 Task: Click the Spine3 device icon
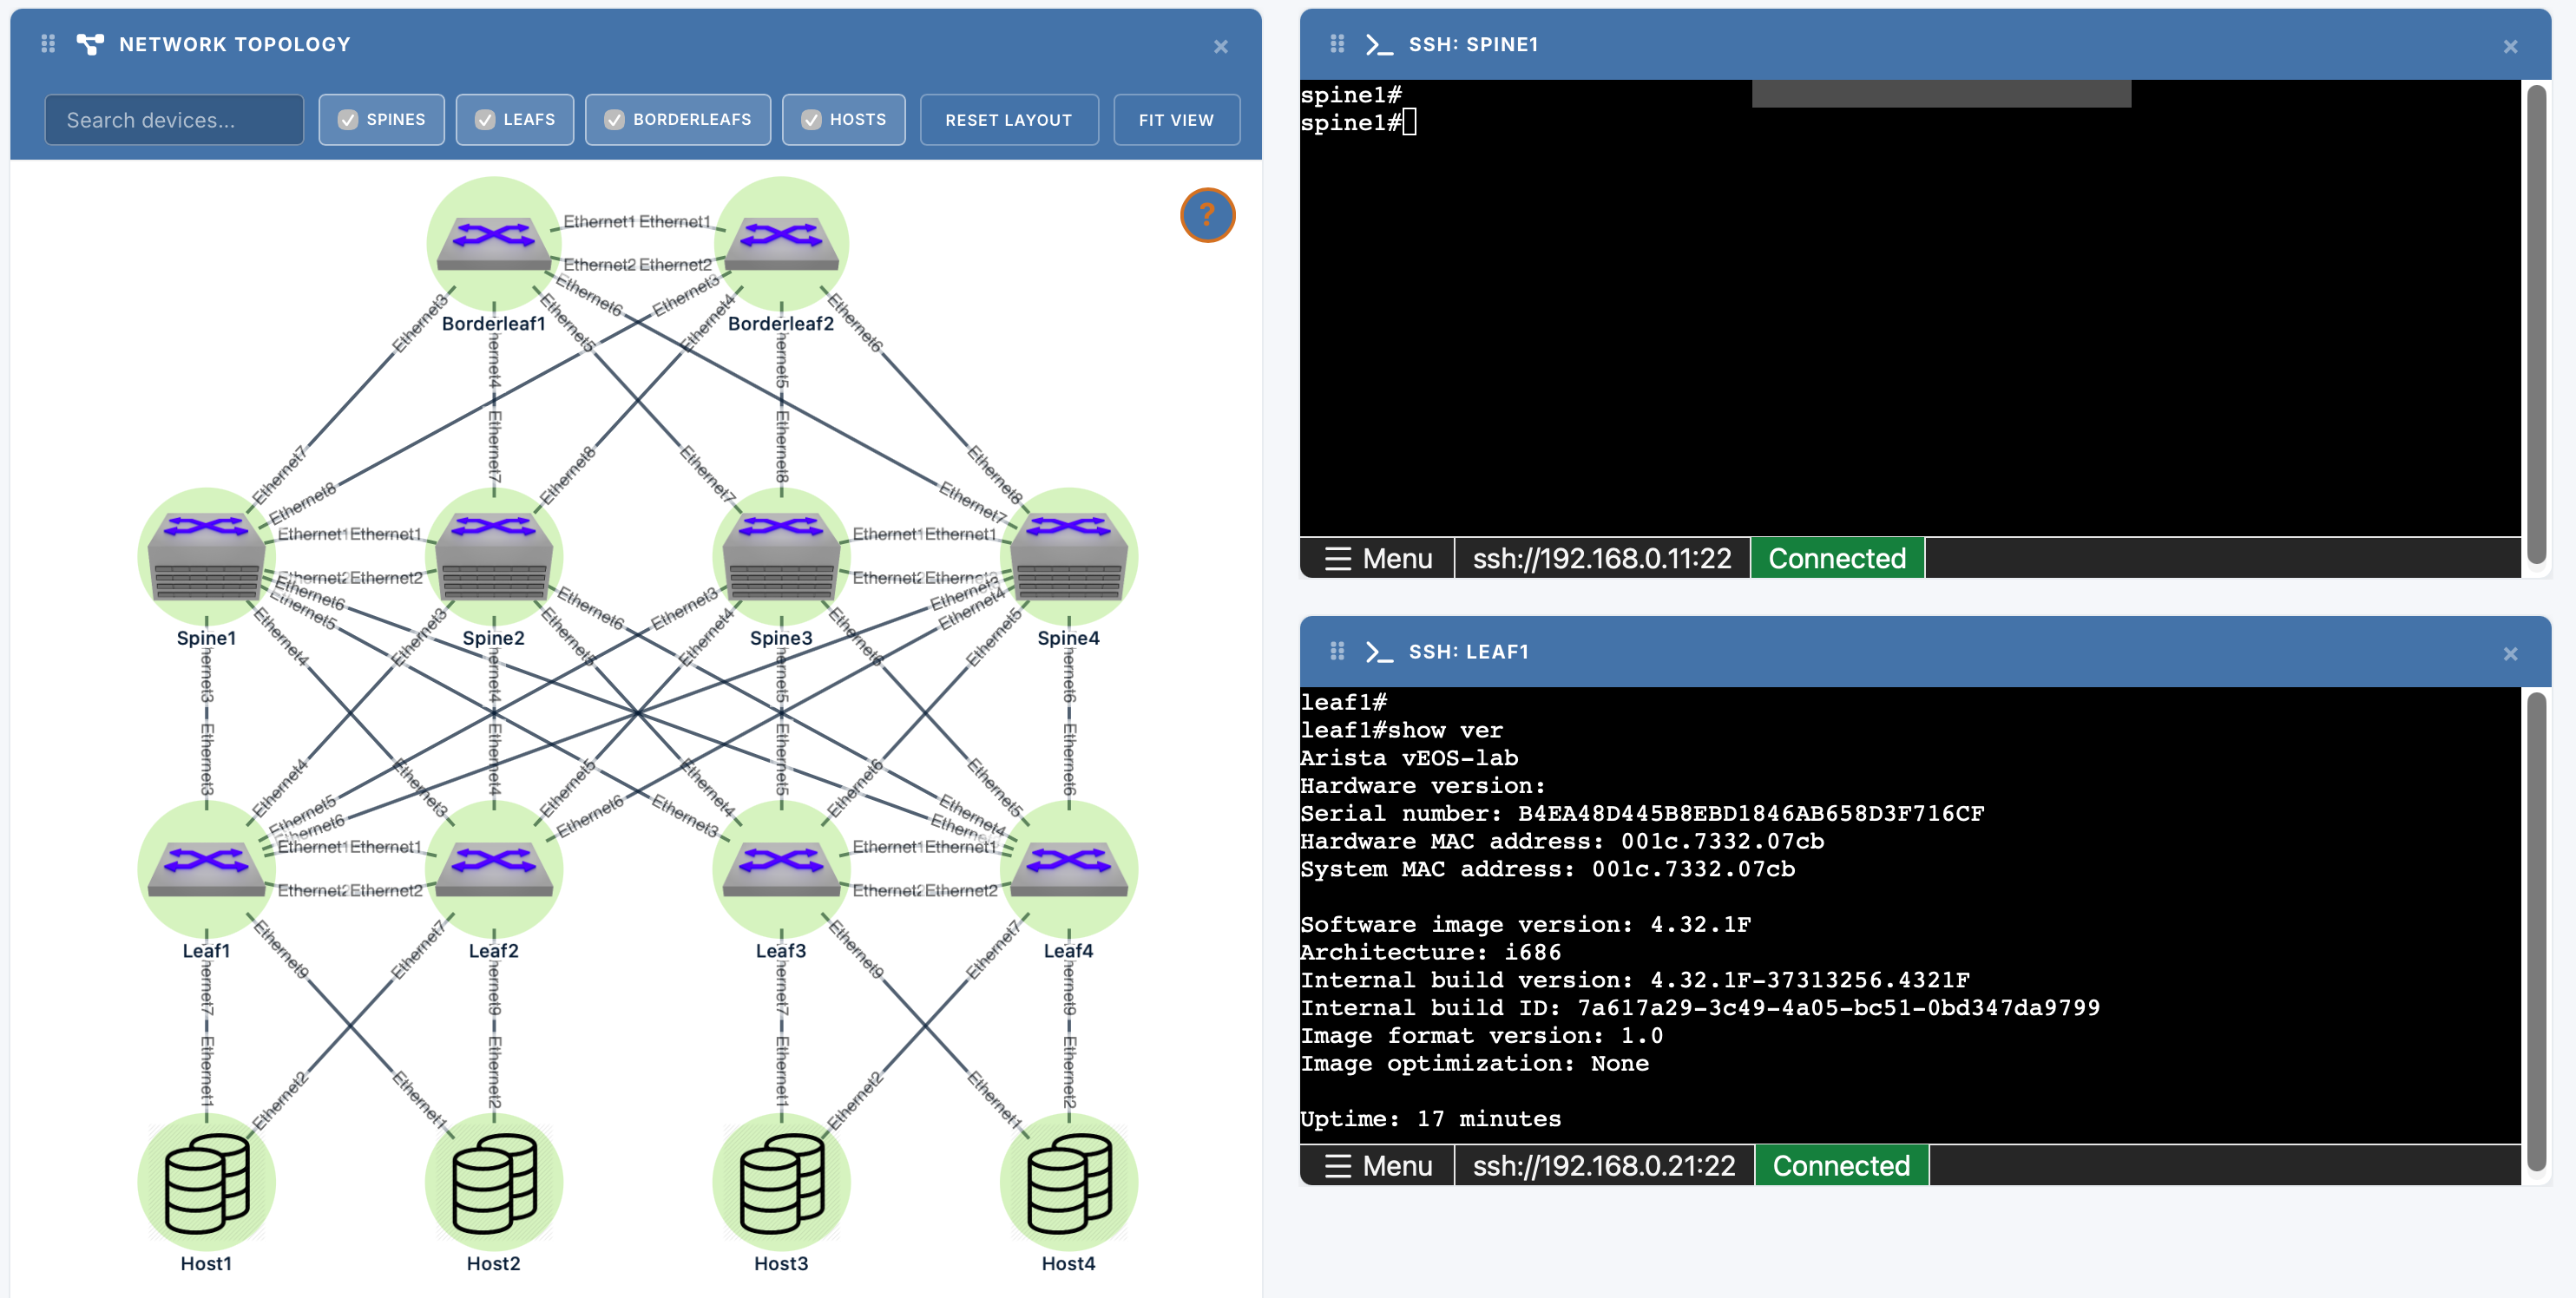781,555
